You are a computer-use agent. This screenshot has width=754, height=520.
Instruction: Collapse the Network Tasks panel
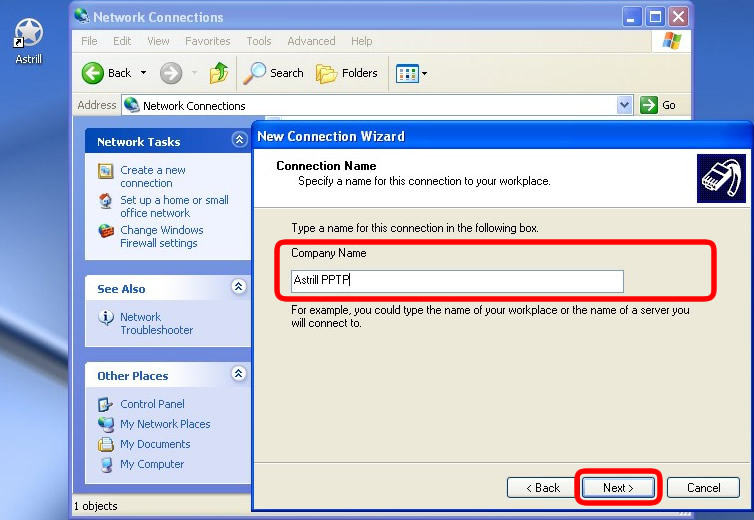click(x=239, y=141)
